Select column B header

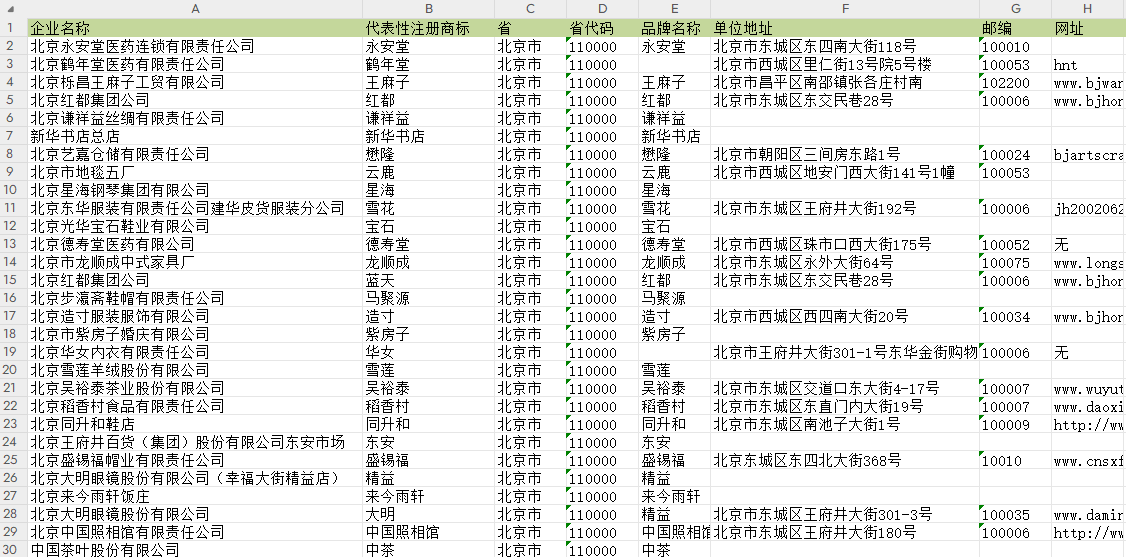[429, 9]
